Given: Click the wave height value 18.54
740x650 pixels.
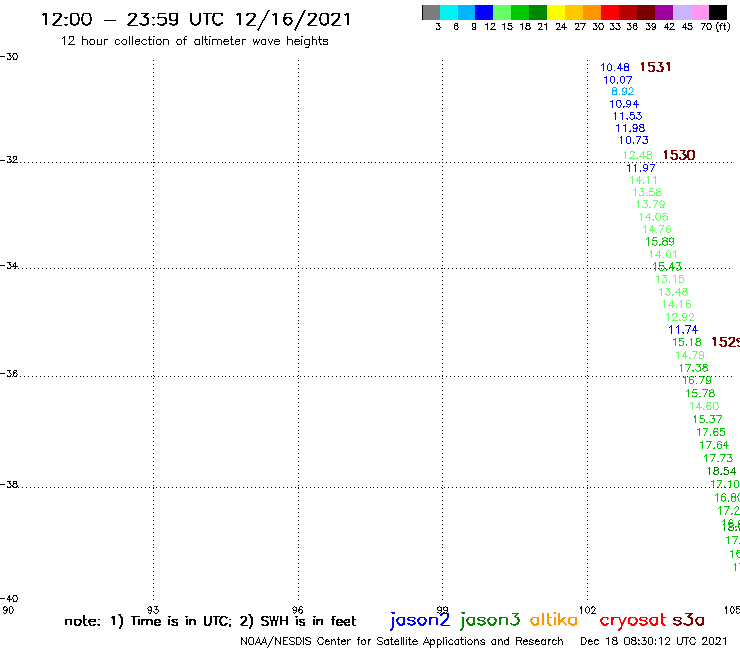Looking at the screenshot, I should [721, 471].
